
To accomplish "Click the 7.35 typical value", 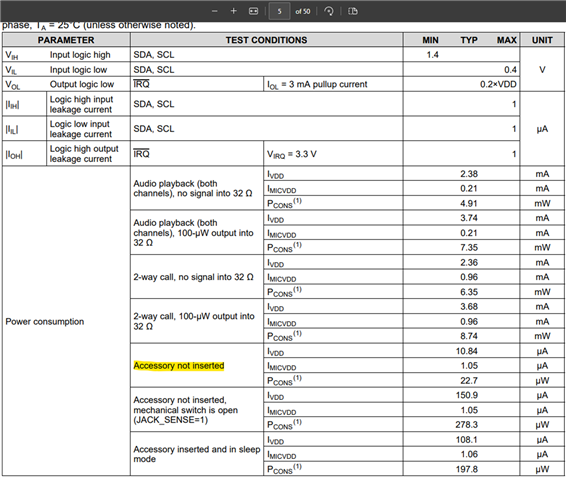I will 469,248.
